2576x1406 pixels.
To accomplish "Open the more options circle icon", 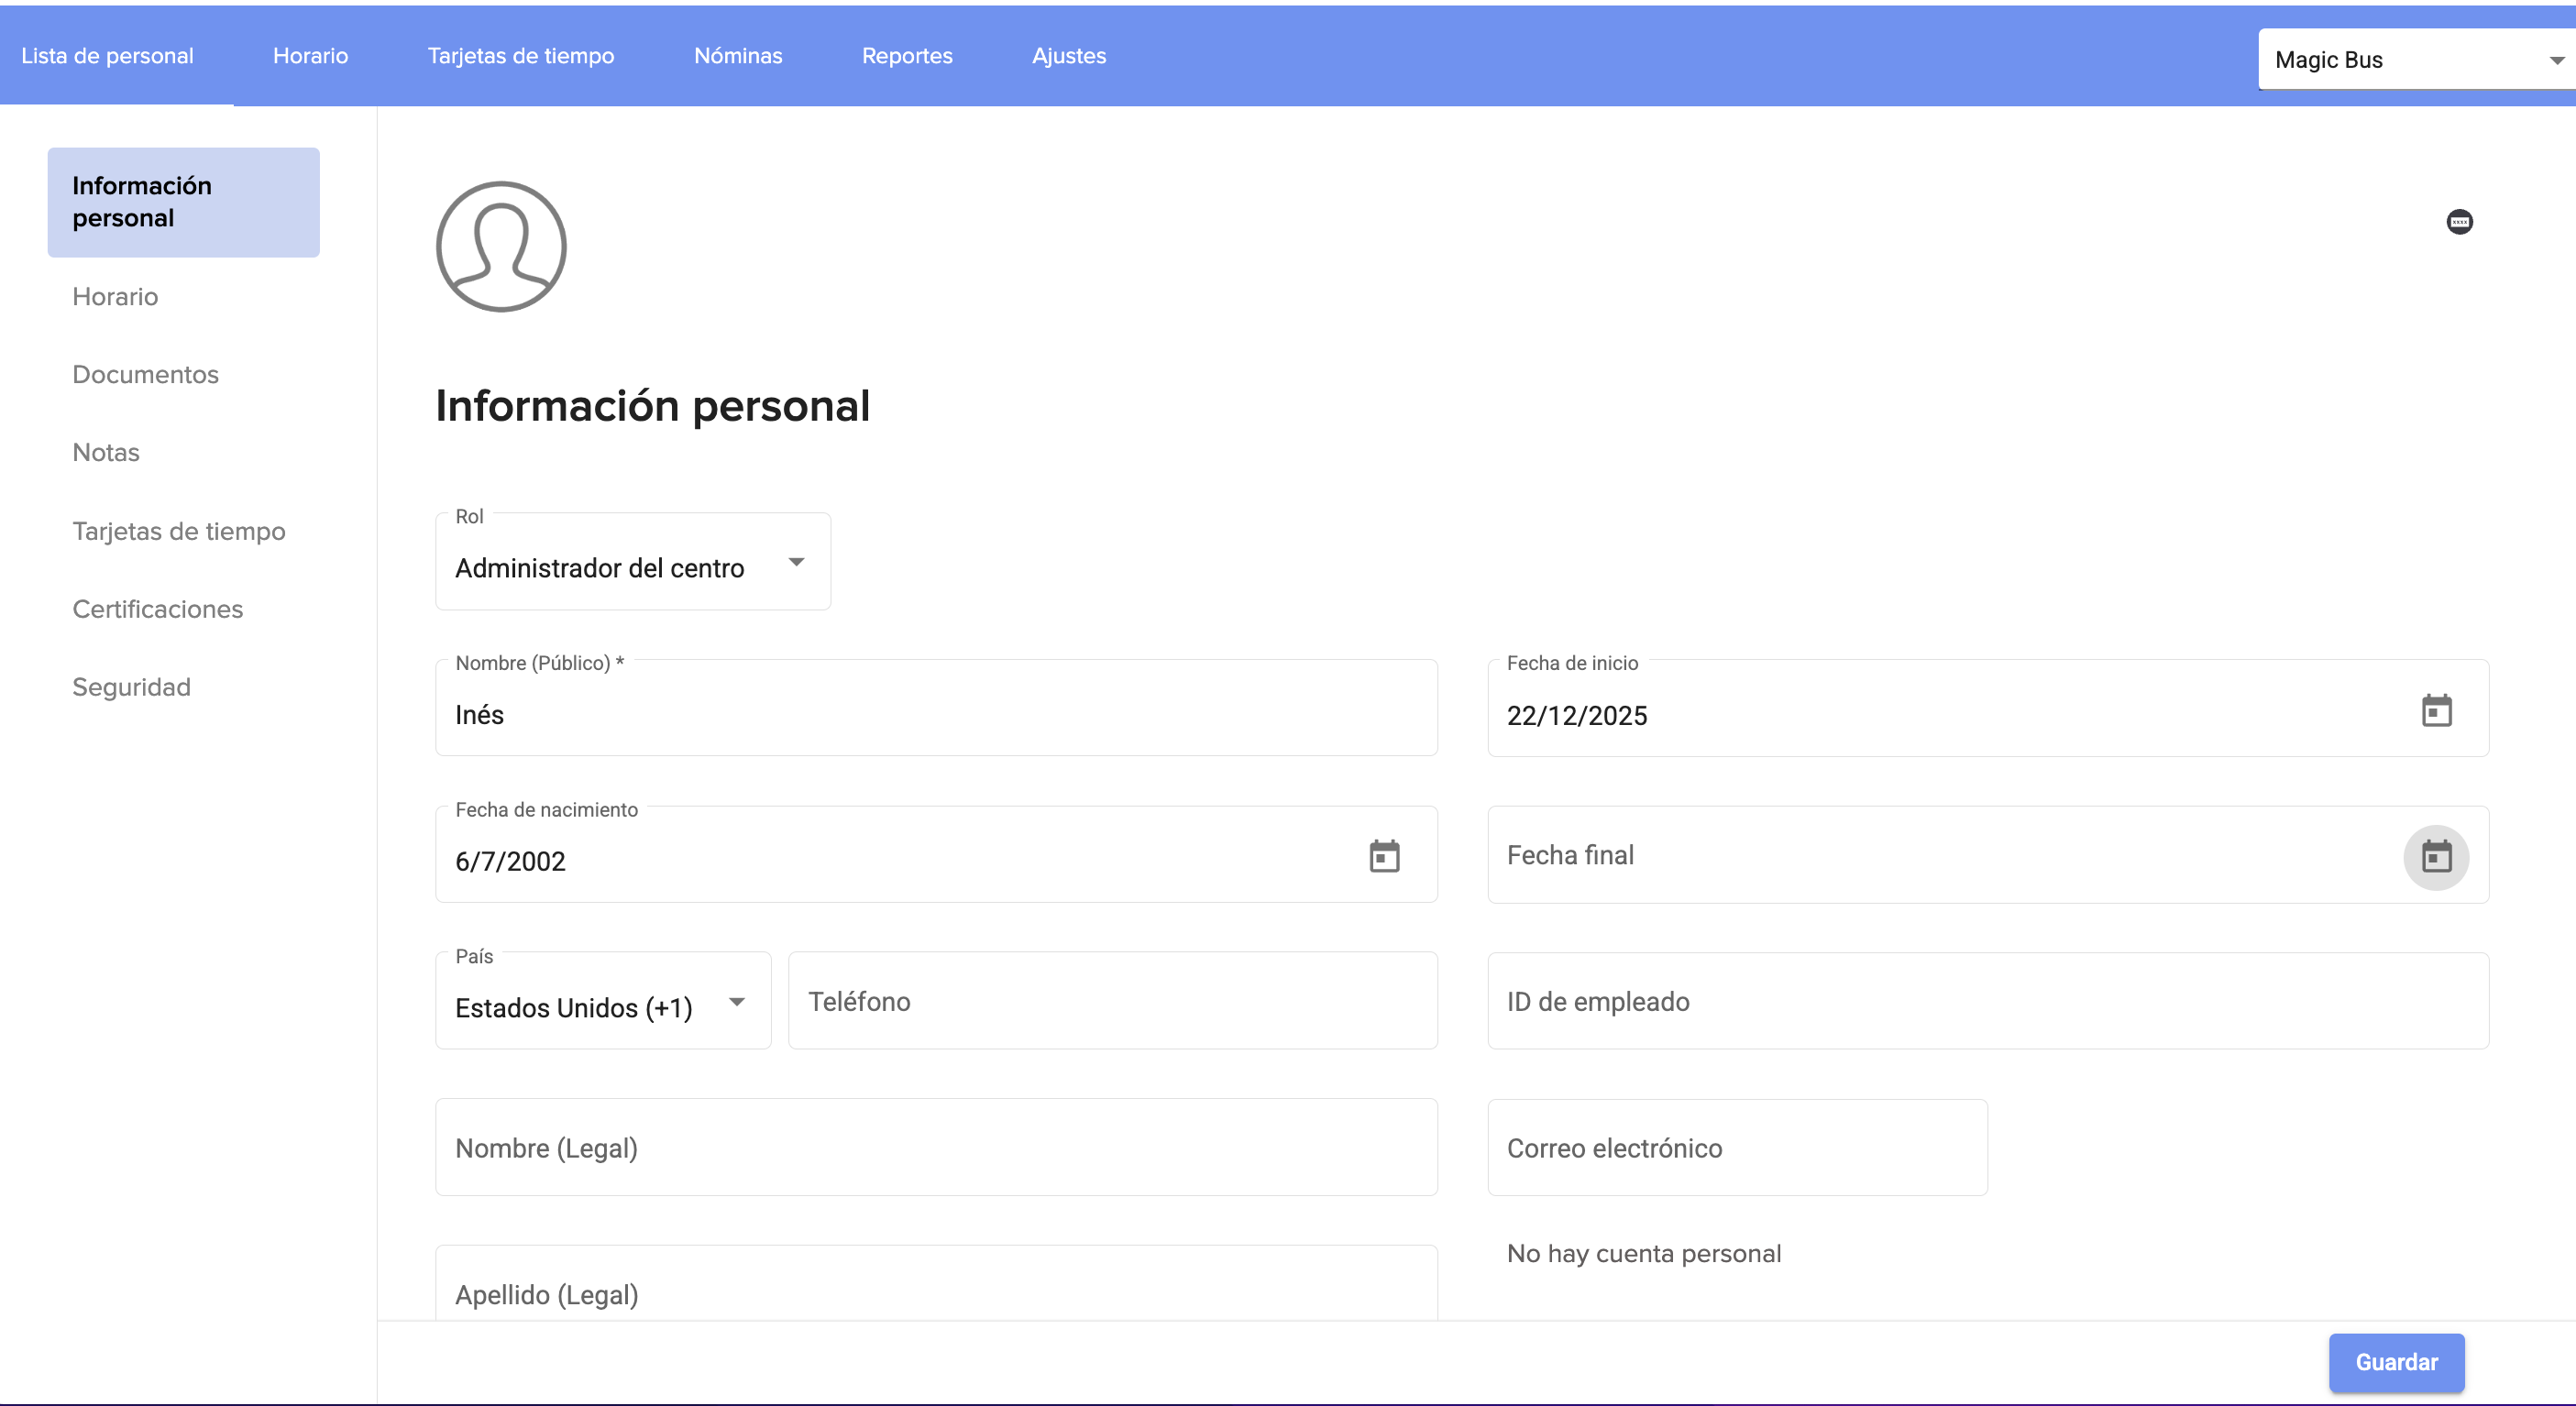I will coord(2459,222).
